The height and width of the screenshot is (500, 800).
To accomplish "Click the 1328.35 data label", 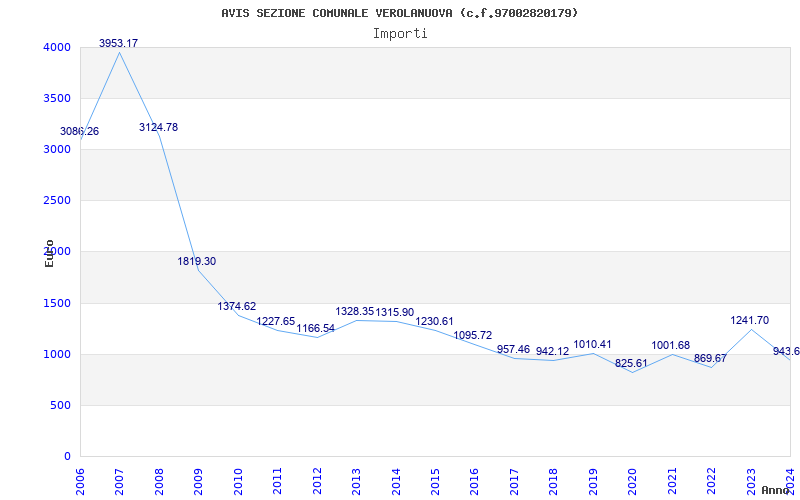I will point(355,311).
